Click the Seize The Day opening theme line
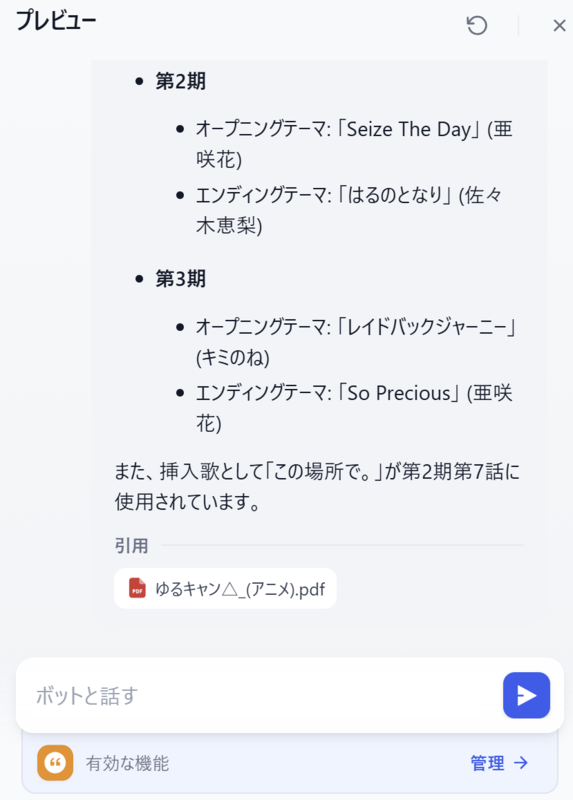Screen dimensions: 573x800 [x=354, y=144]
